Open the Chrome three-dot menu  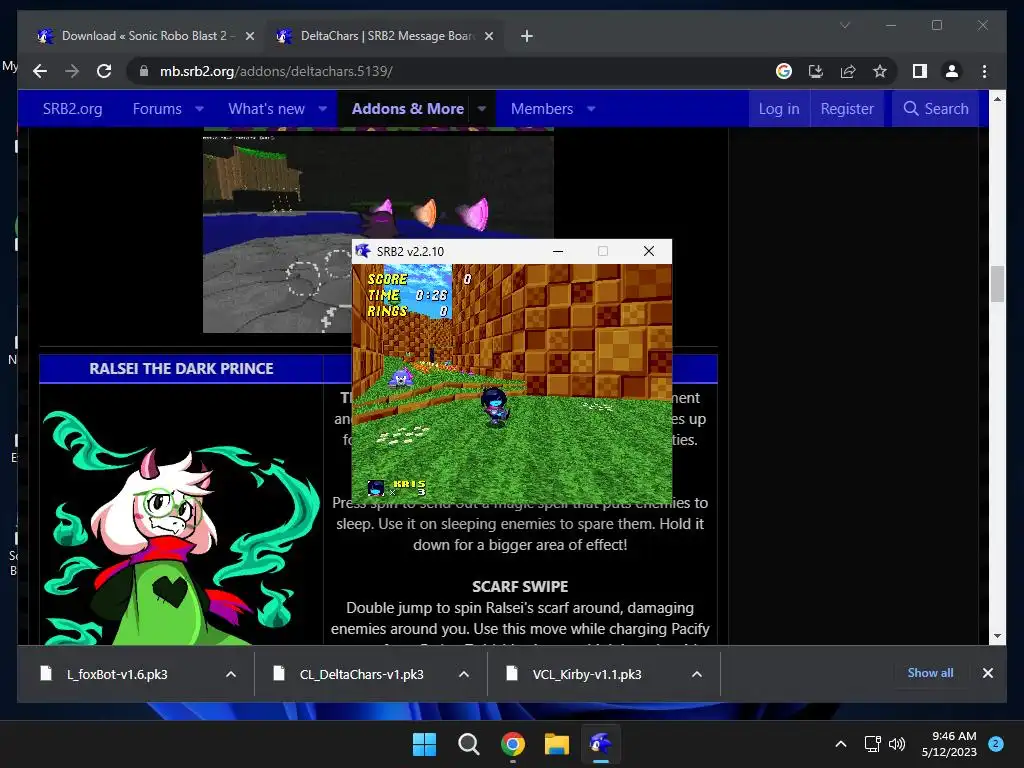(x=984, y=71)
